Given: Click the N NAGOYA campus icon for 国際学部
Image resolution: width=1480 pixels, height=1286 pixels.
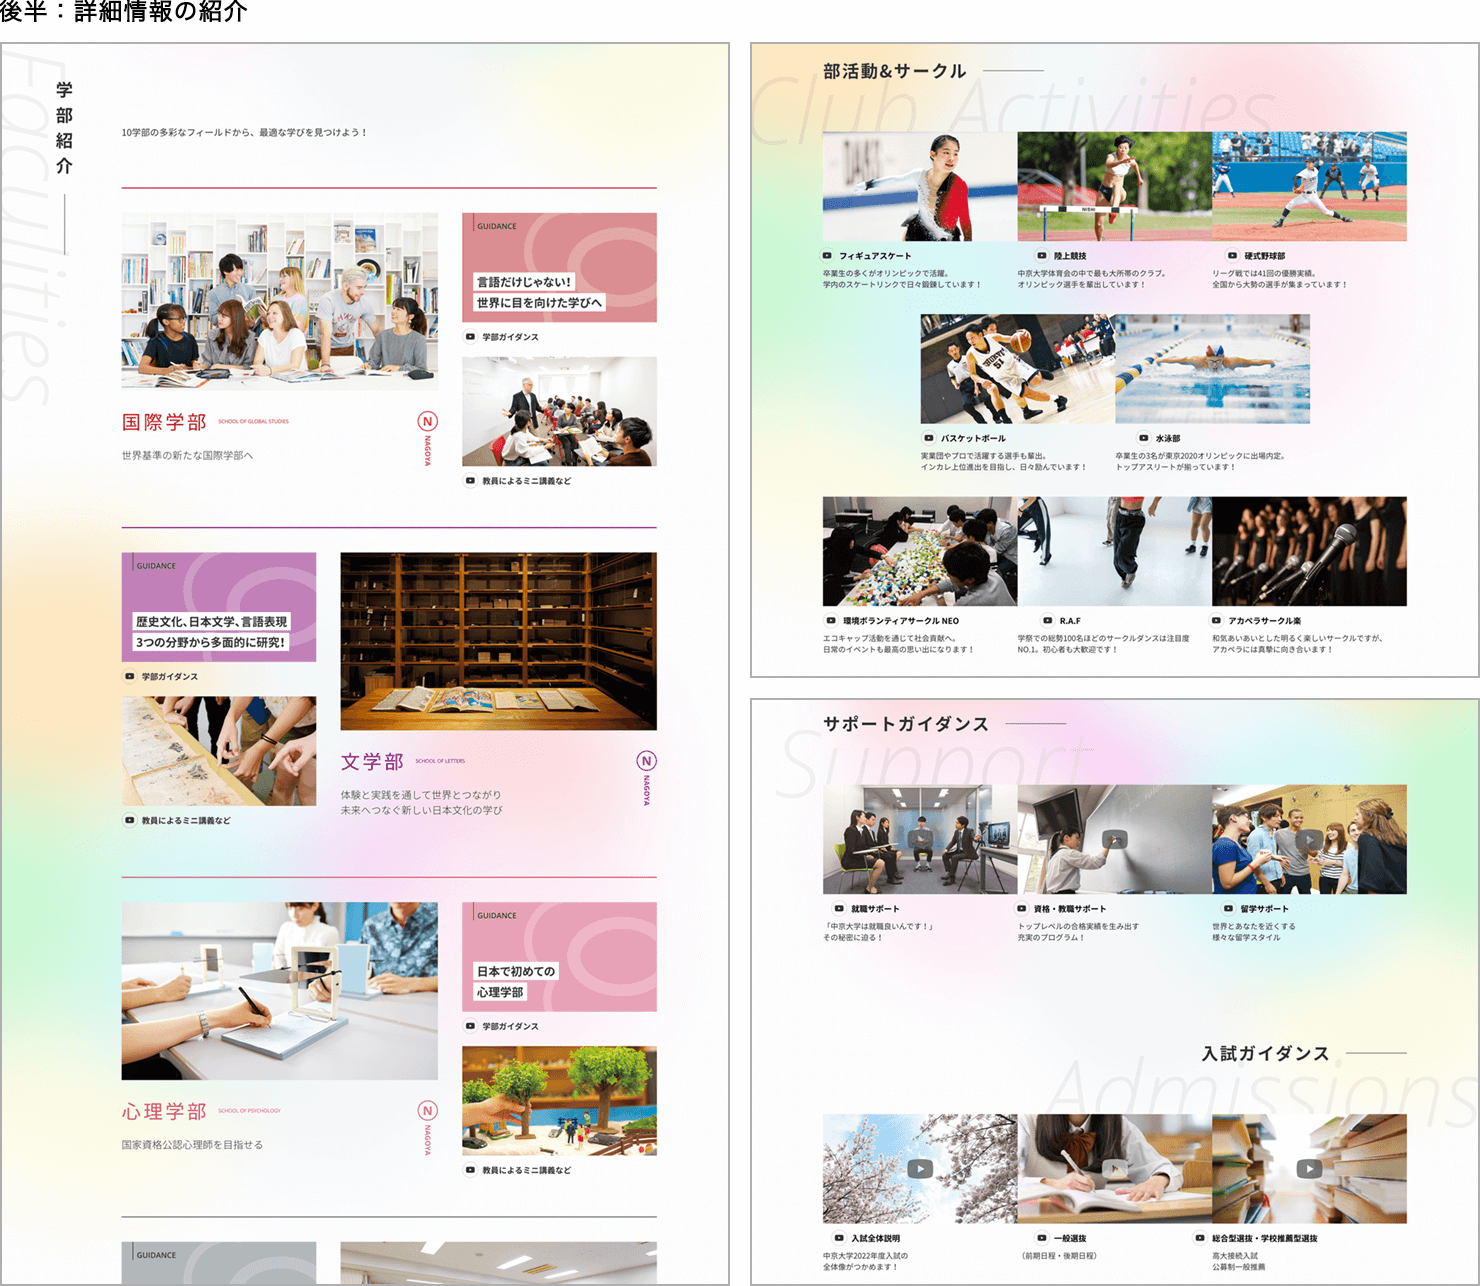Looking at the screenshot, I should coord(427,437).
